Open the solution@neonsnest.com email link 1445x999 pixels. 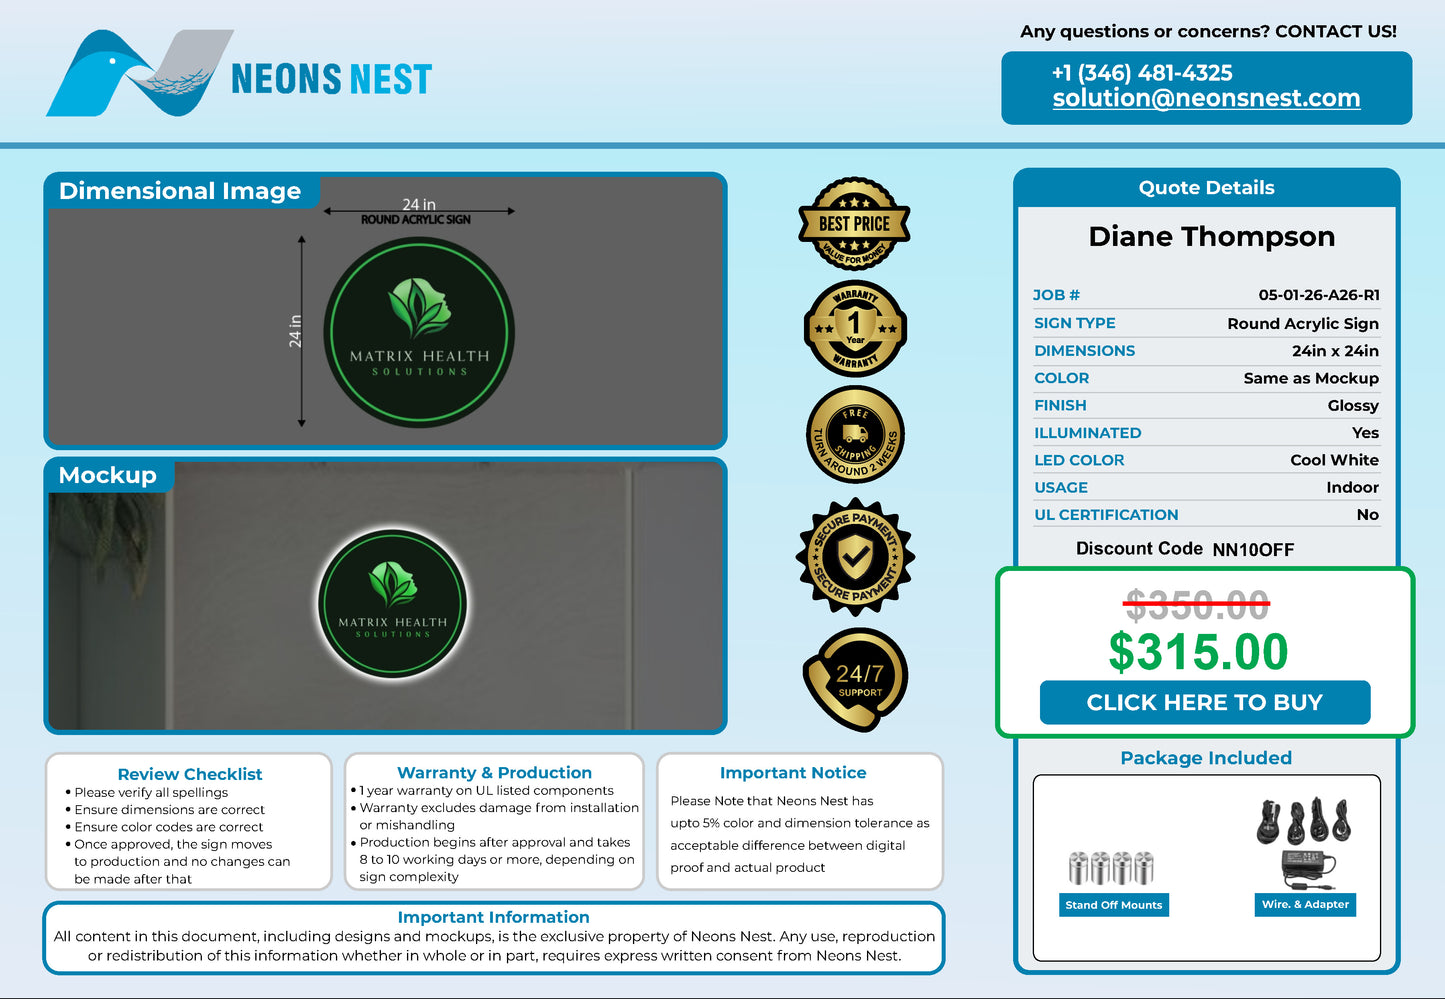coord(1206,98)
